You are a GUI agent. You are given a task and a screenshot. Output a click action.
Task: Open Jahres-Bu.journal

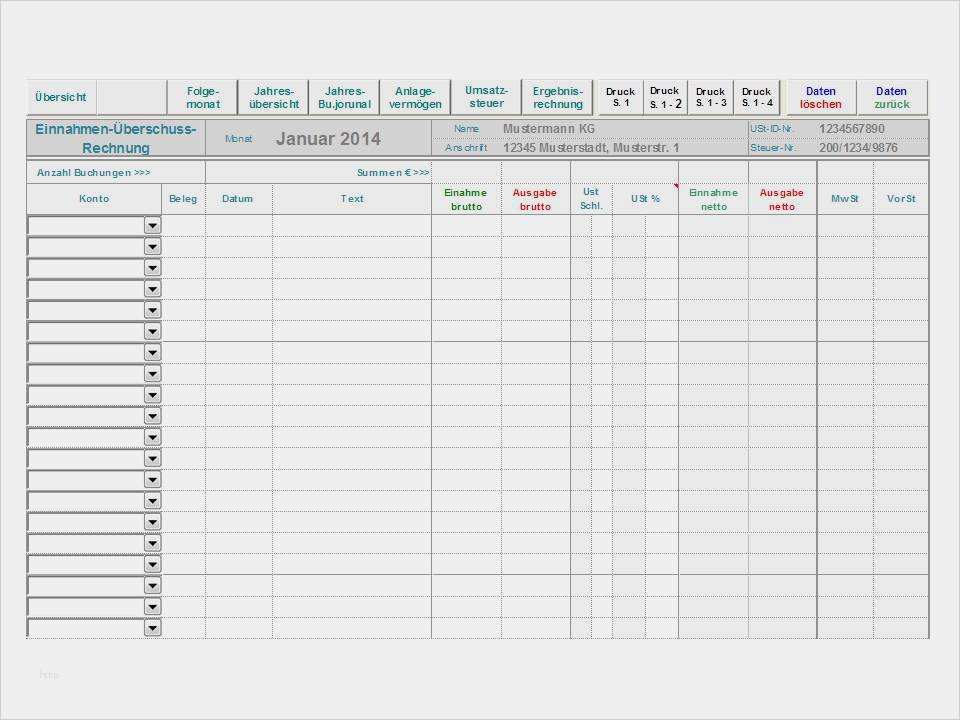click(344, 98)
